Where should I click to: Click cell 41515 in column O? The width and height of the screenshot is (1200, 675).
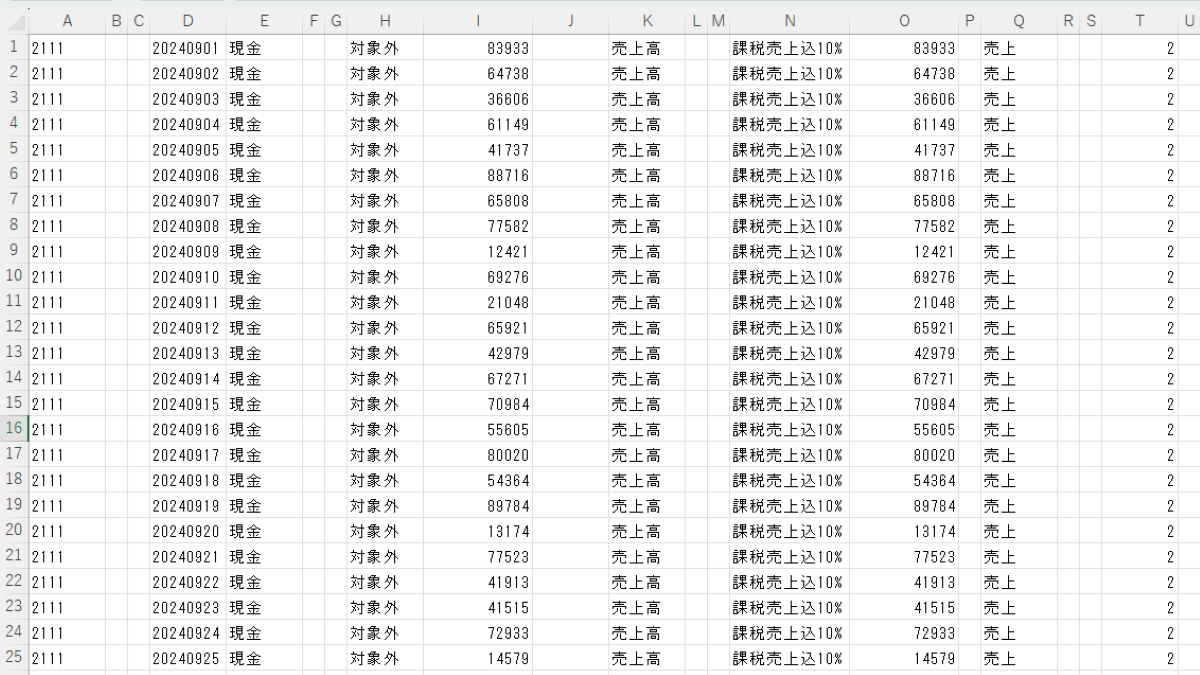point(904,607)
